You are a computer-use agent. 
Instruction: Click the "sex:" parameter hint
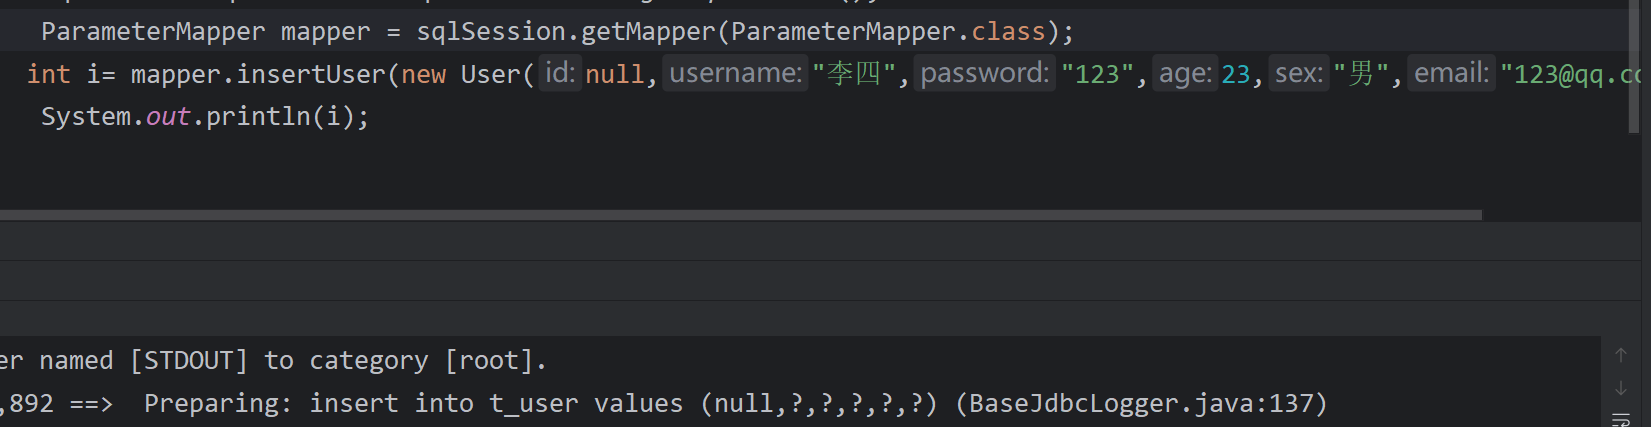(1298, 73)
